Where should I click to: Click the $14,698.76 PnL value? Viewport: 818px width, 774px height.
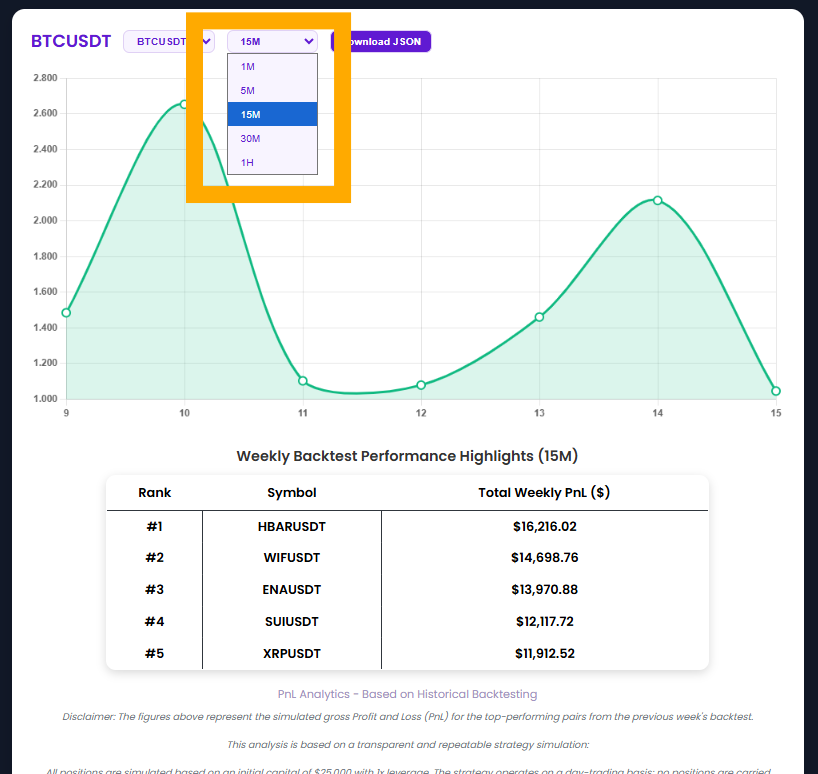[x=545, y=558]
